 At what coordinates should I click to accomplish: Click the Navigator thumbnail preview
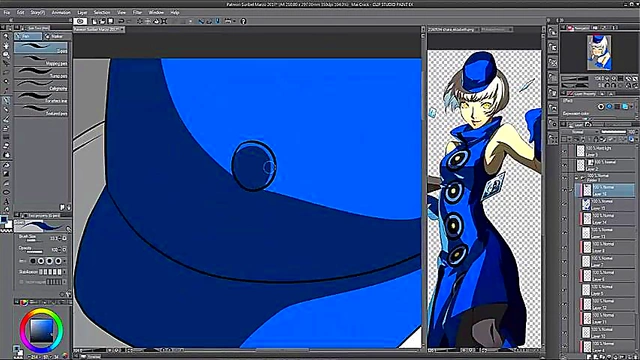599,52
